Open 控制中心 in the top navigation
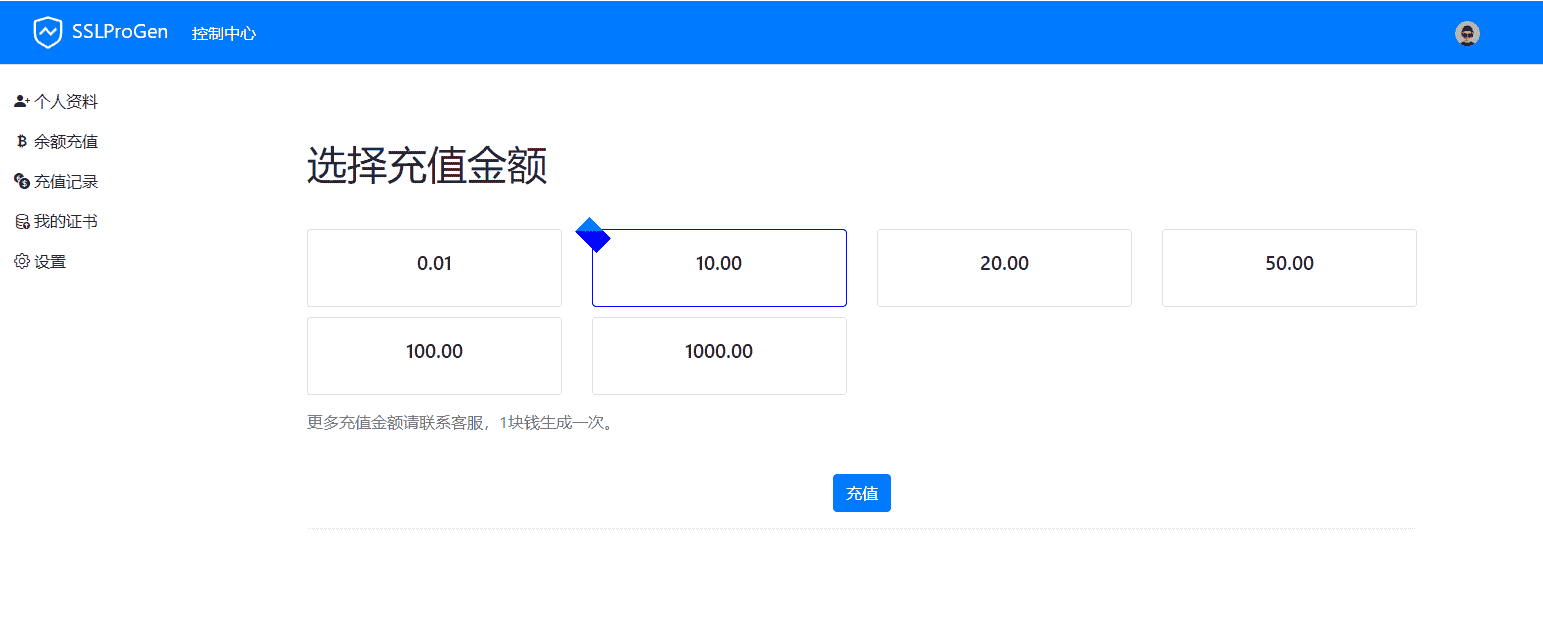Image resolution: width=1543 pixels, height=636 pixels. (x=224, y=33)
